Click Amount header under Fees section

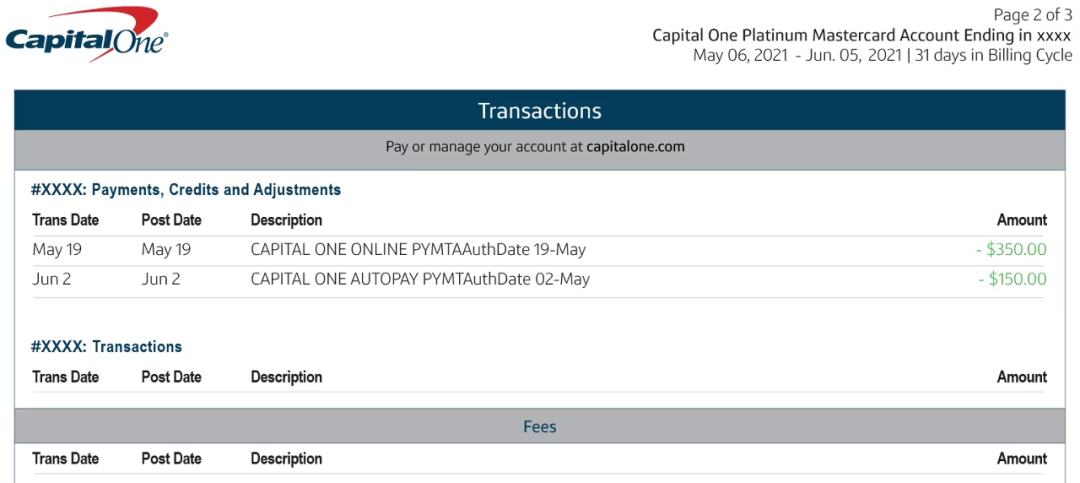tap(1022, 459)
